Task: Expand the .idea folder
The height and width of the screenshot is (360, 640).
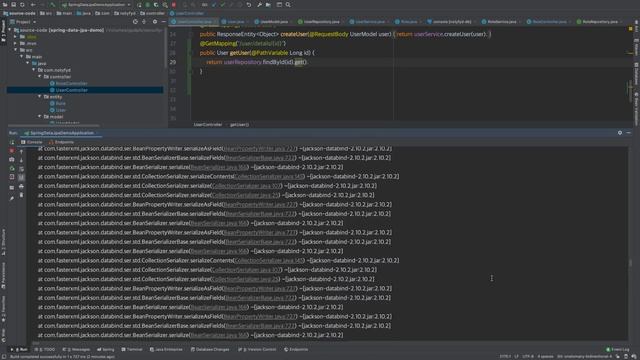Action: (x=16, y=37)
